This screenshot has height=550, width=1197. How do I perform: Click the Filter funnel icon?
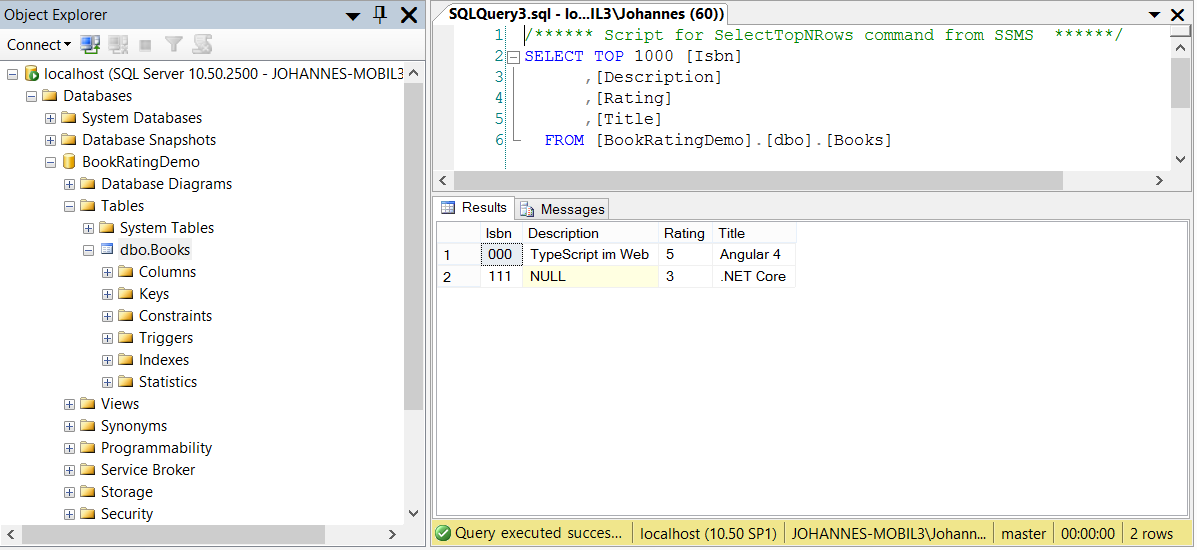click(174, 45)
